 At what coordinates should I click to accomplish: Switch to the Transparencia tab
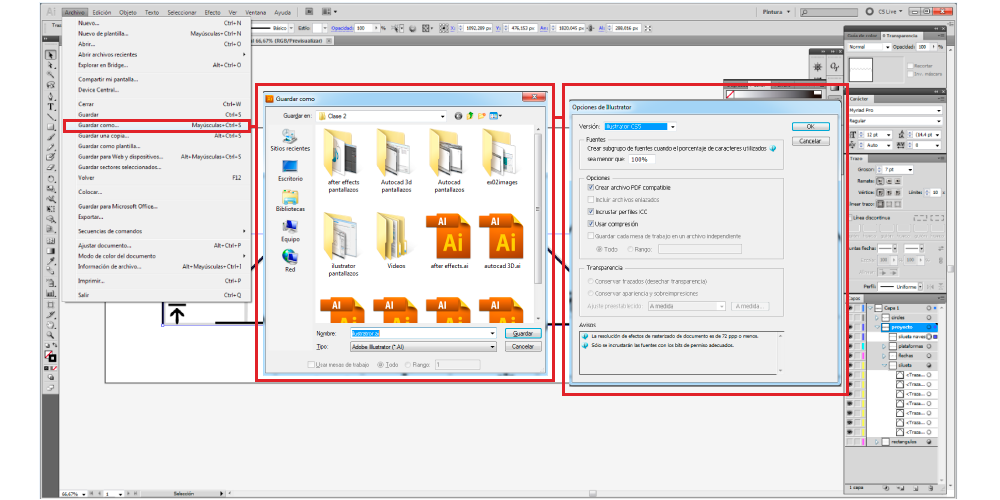click(x=900, y=36)
